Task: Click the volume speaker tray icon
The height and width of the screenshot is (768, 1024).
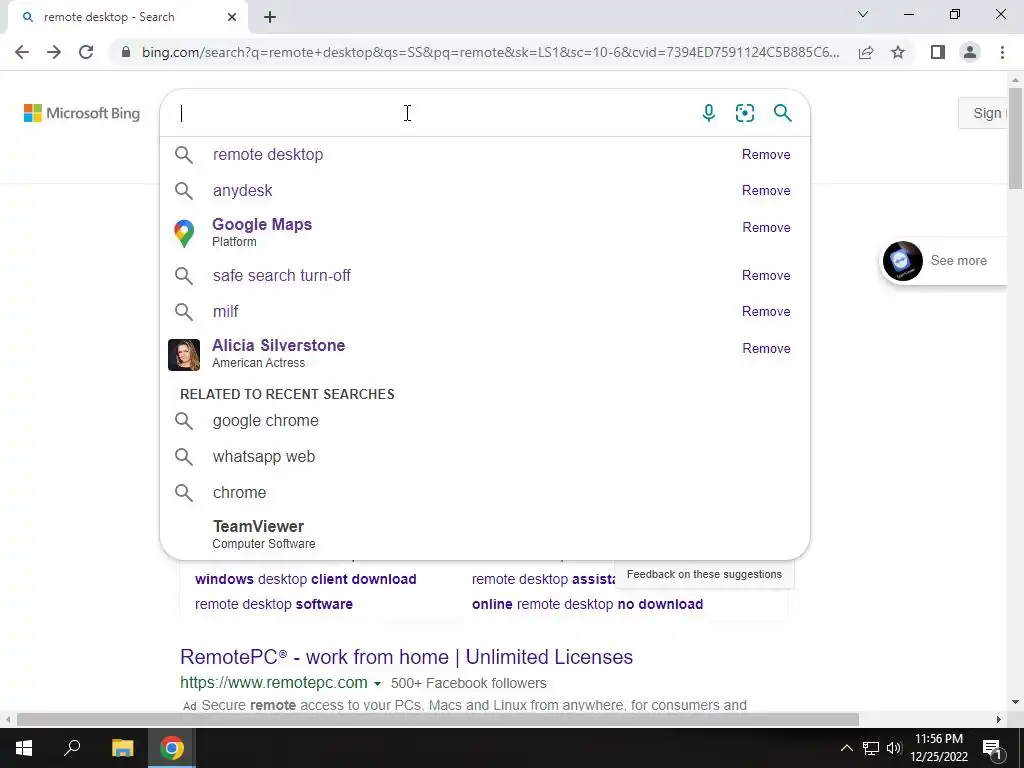Action: [x=894, y=748]
